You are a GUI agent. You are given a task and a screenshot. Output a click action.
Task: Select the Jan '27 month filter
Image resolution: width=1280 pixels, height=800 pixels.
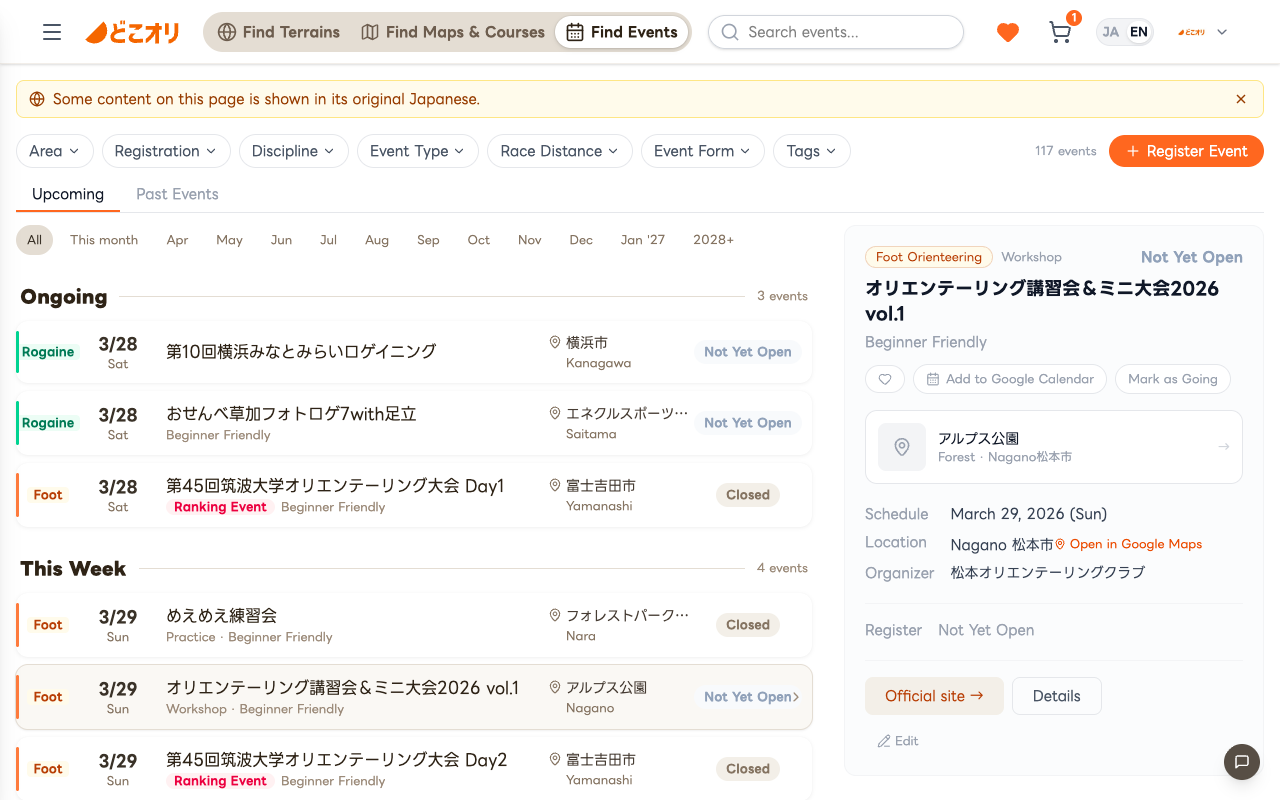[642, 240]
